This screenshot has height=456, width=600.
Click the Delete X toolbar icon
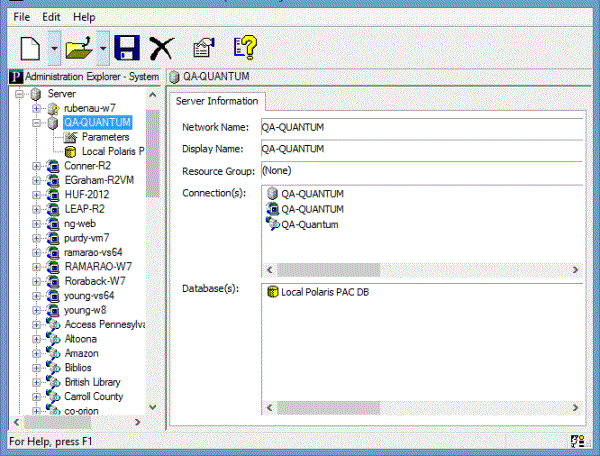point(160,47)
